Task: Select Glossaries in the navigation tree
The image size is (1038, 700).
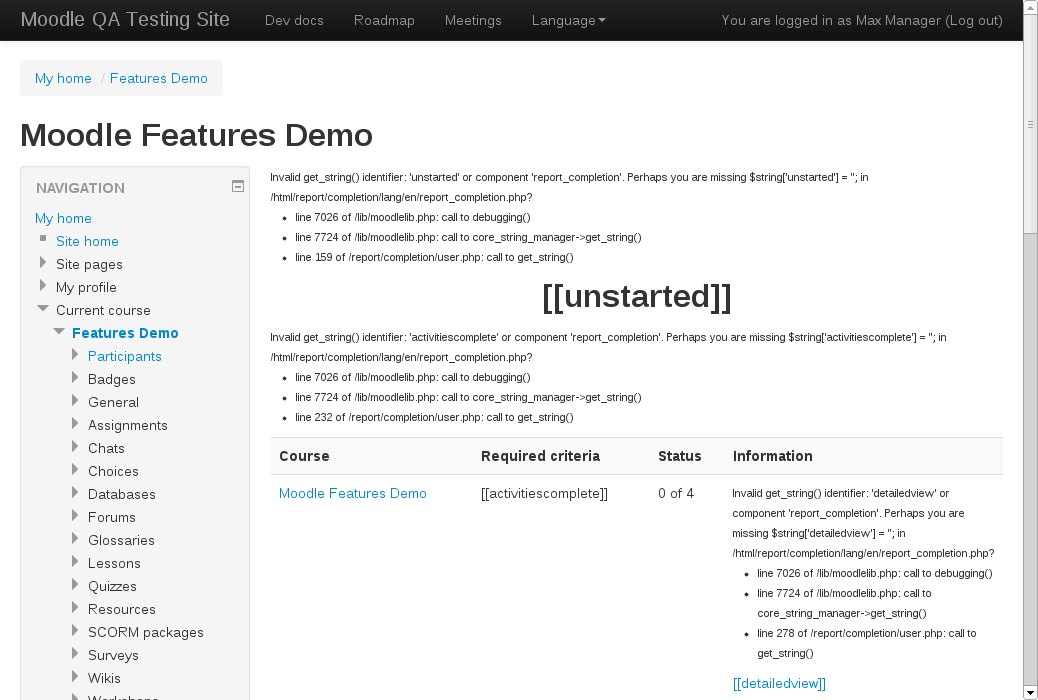Action: coord(121,540)
